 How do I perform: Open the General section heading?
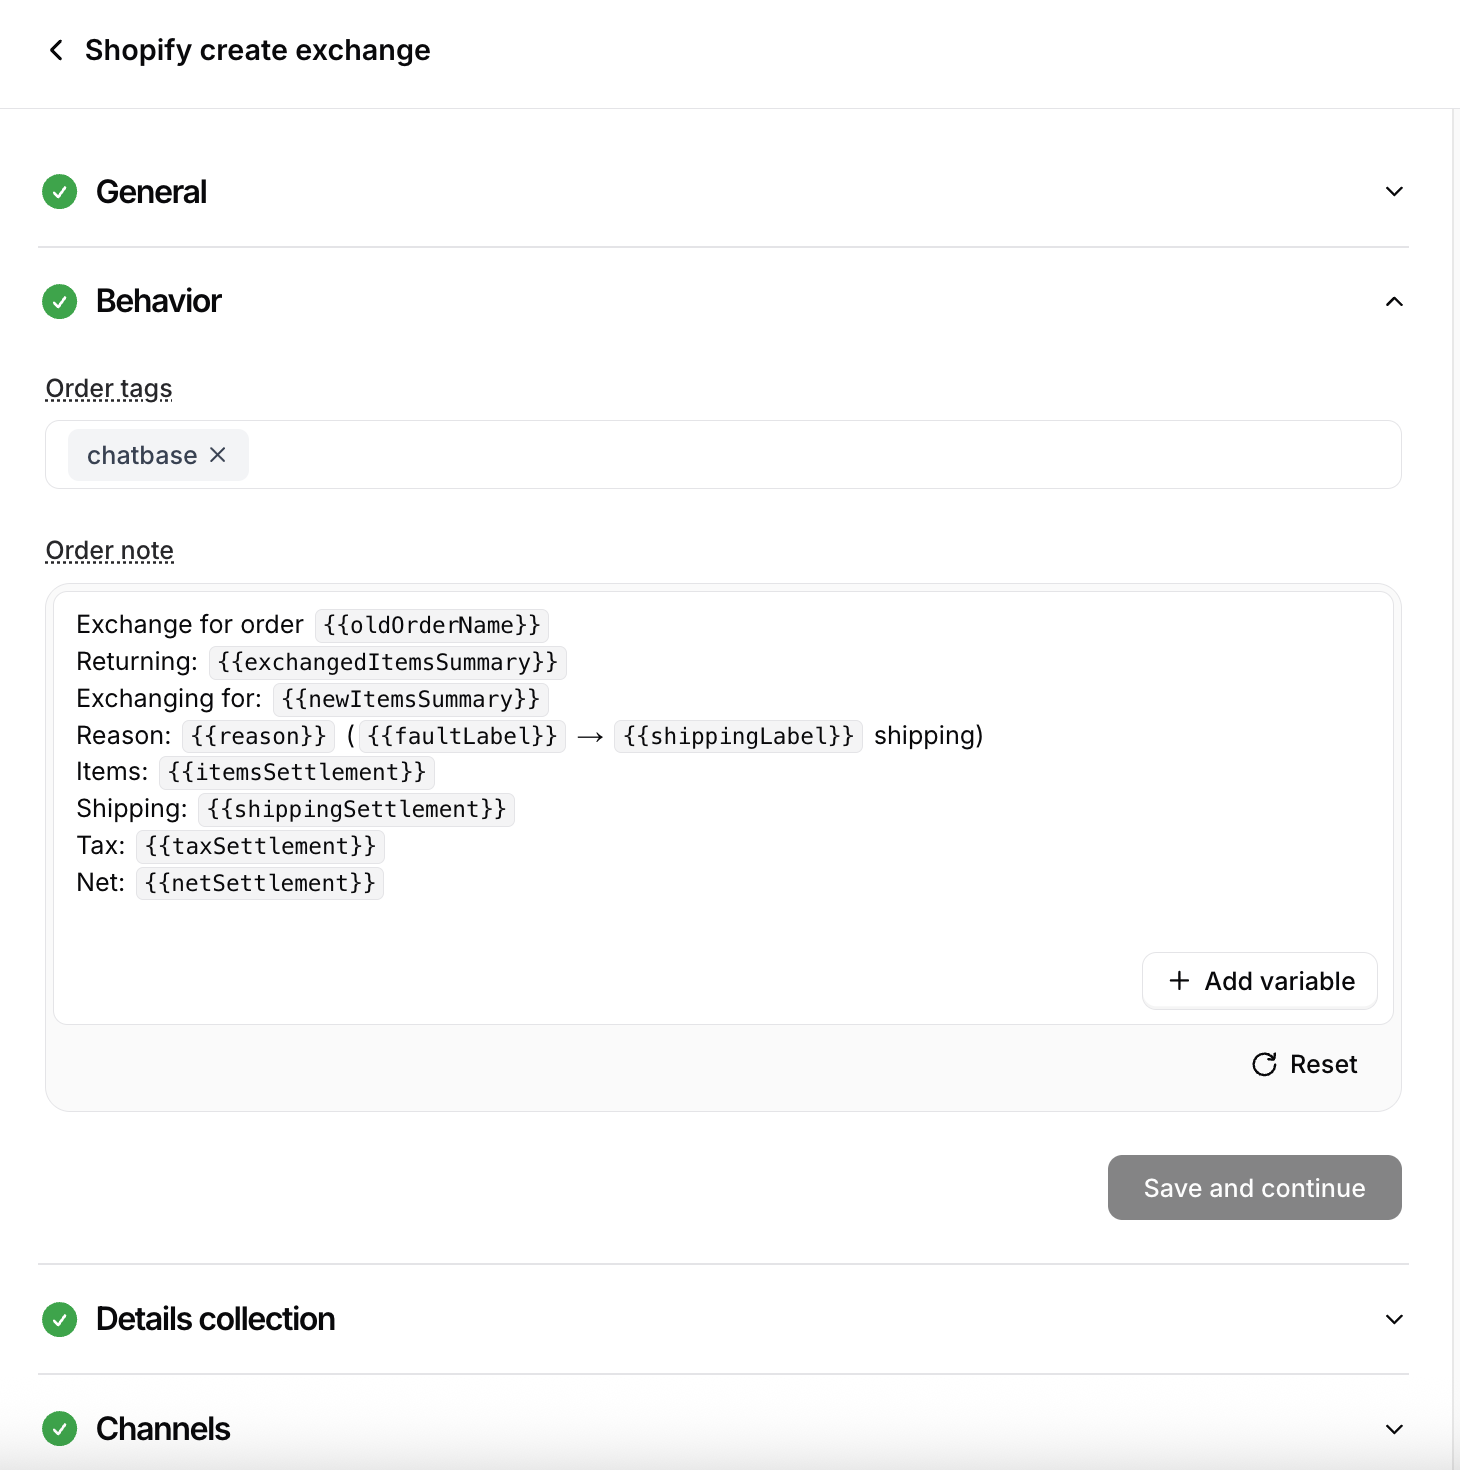point(151,191)
